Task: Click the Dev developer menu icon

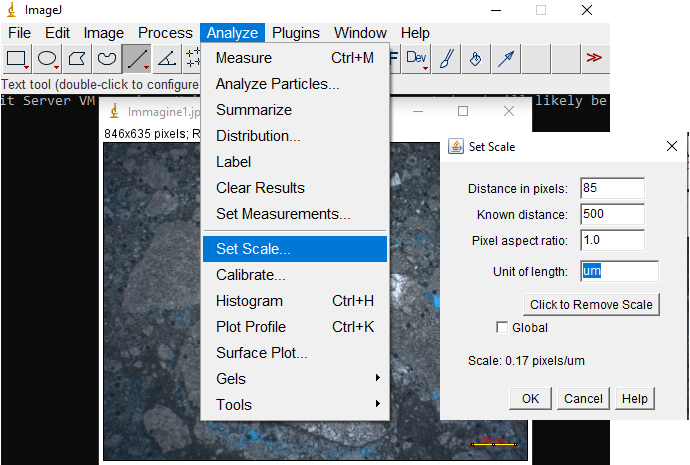Action: click(417, 59)
